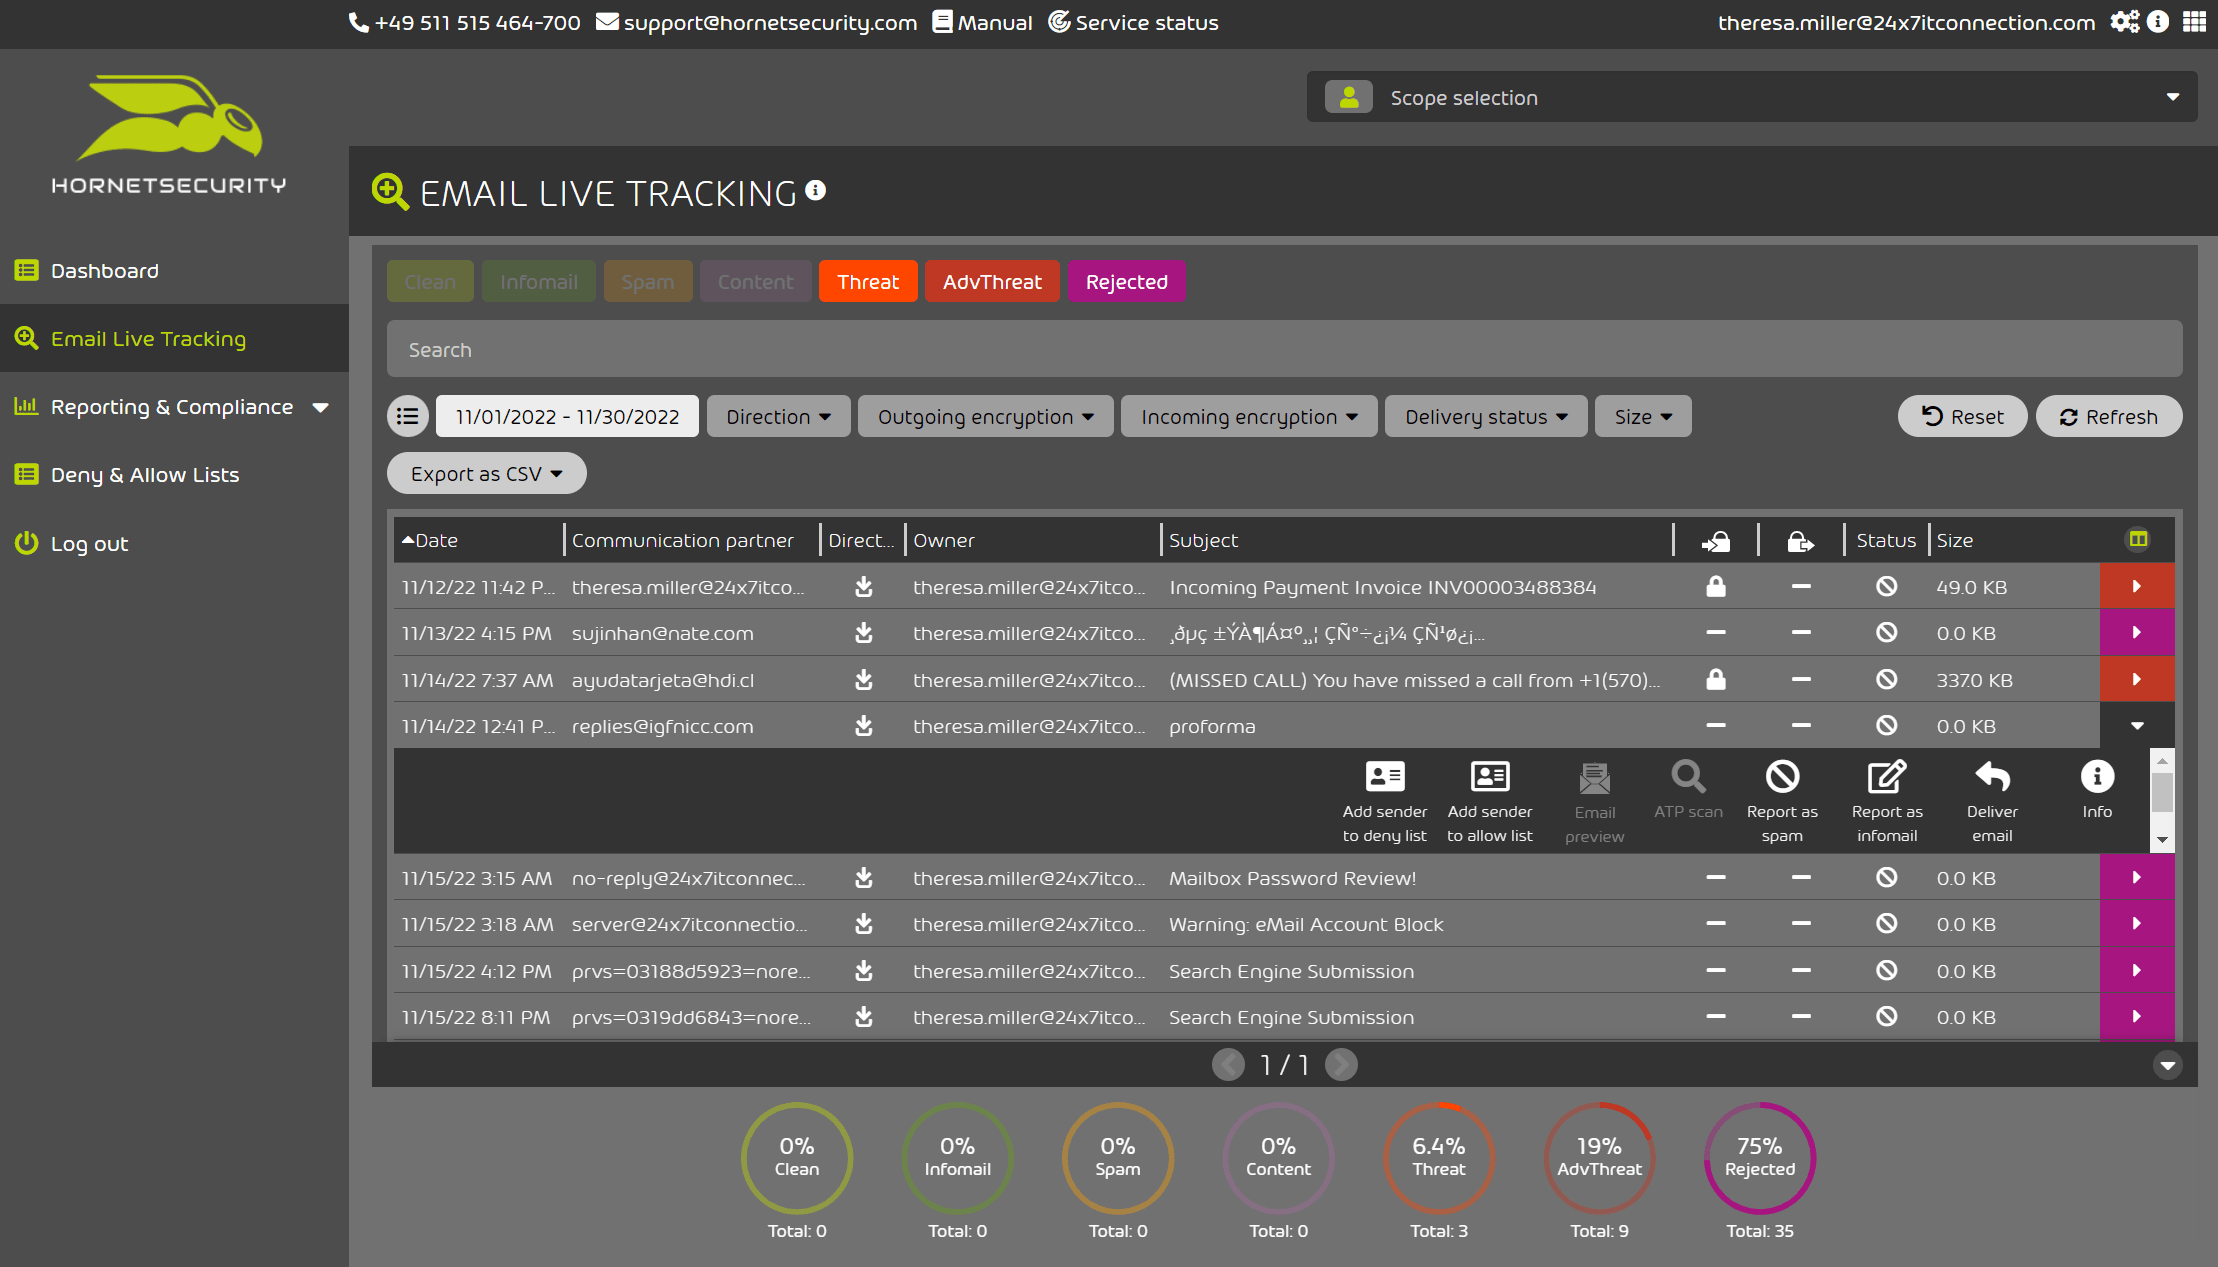Open the Direction dropdown
The height and width of the screenshot is (1267, 2218).
(x=778, y=416)
